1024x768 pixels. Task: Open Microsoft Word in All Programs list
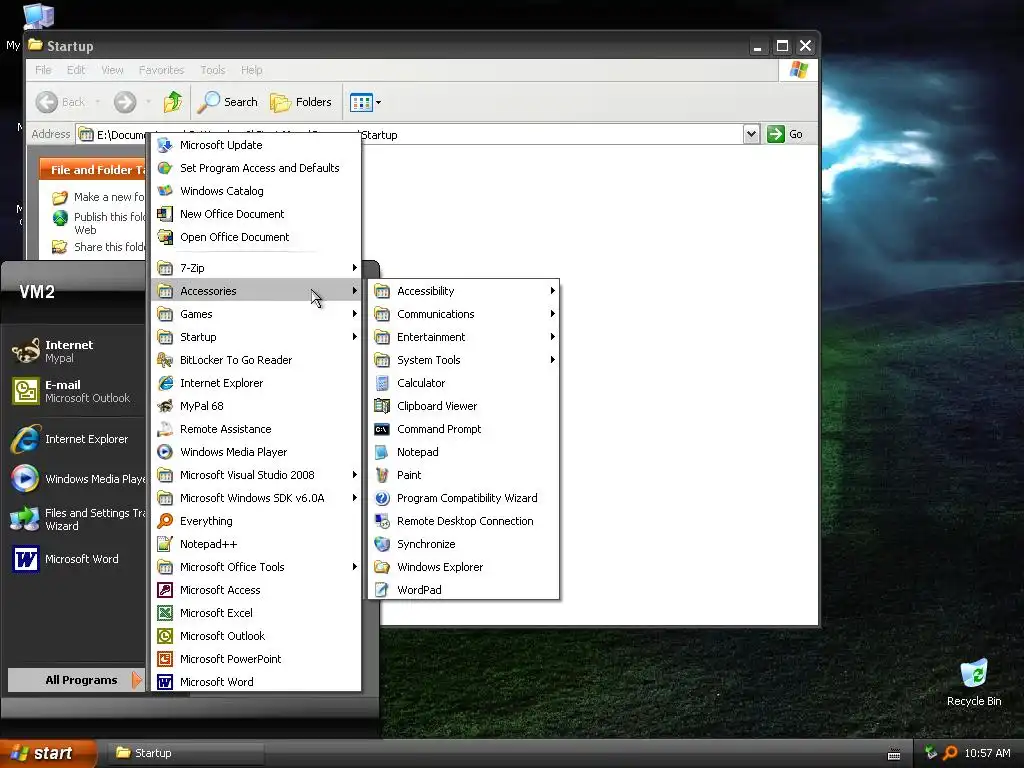pyautogui.click(x=256, y=681)
